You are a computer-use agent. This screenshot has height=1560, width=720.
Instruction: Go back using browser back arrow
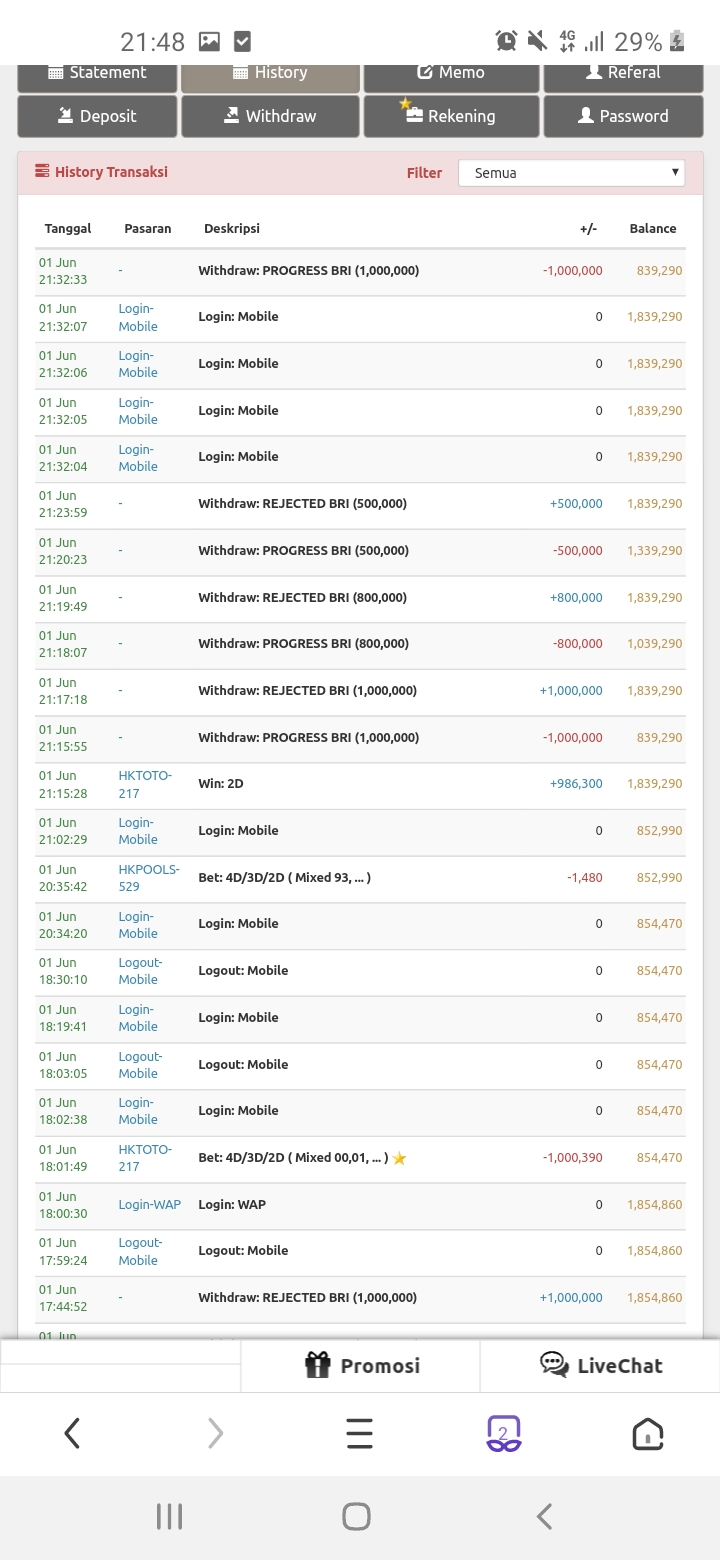[72, 1434]
